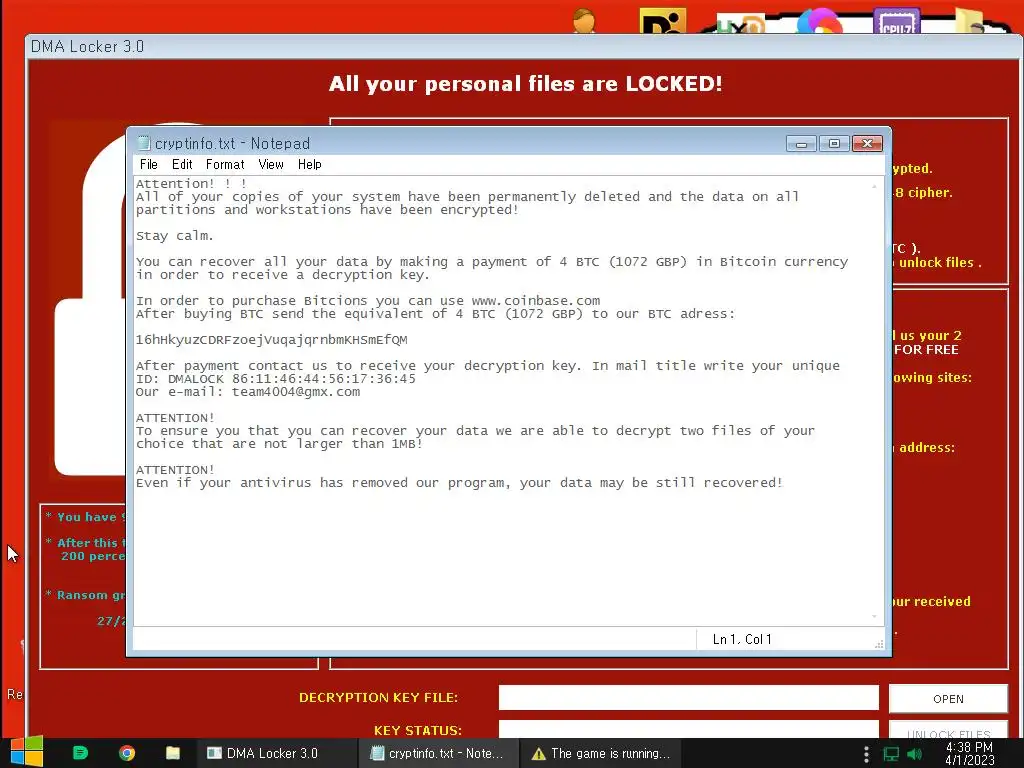This screenshot has width=1024, height=768.
Task: Click the Notepad scrollbar up arrow
Action: [874, 186]
